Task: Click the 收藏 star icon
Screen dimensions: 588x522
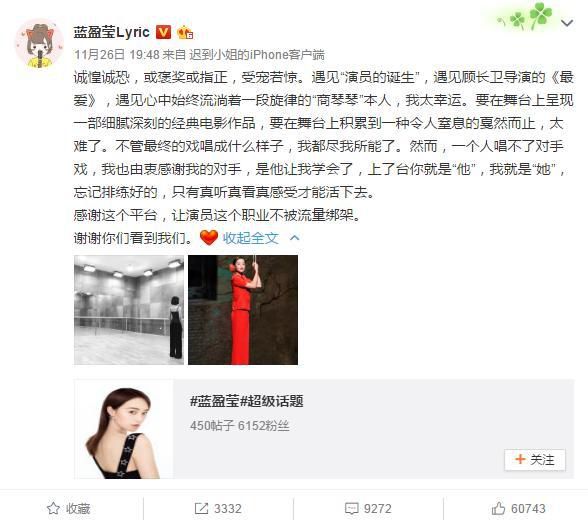Action: [53, 508]
